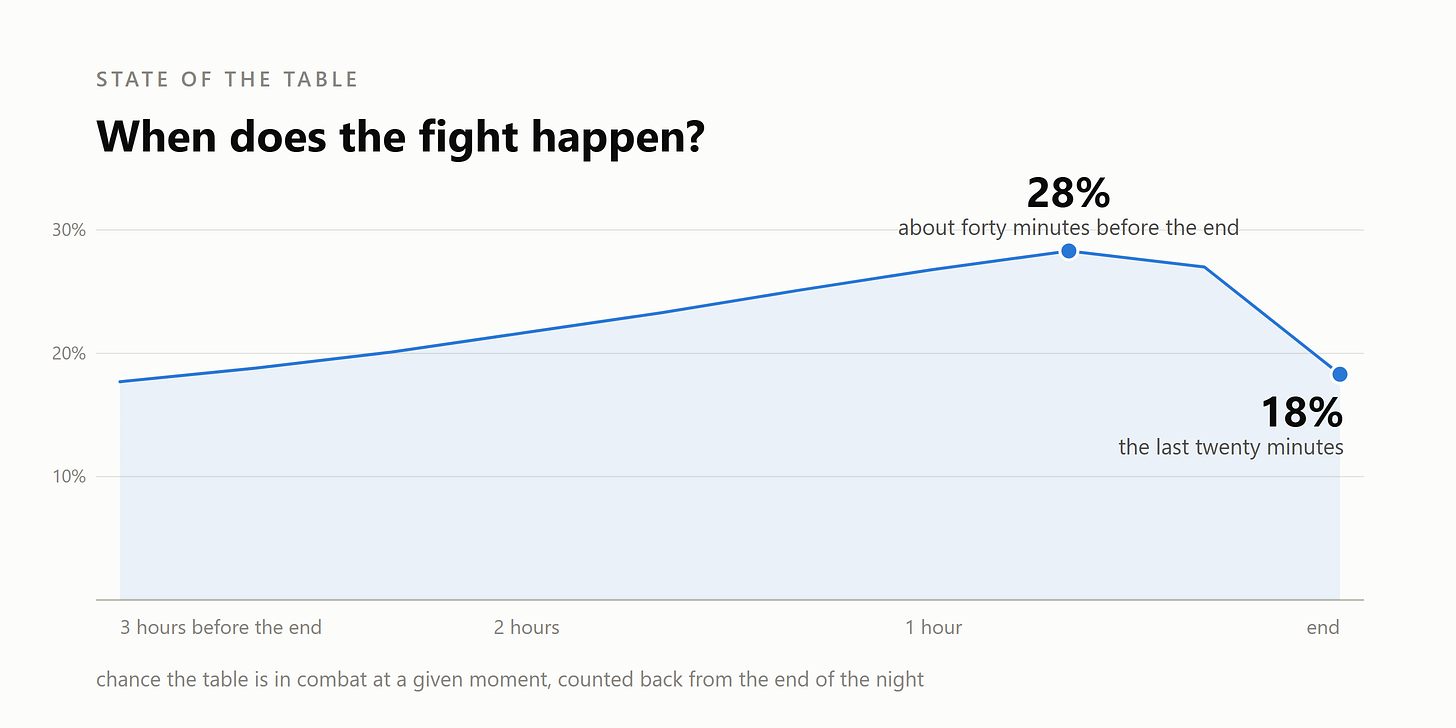Click the x-axis baseline of the chart
Image resolution: width=1456 pixels, height=728 pixels.
[x=730, y=600]
